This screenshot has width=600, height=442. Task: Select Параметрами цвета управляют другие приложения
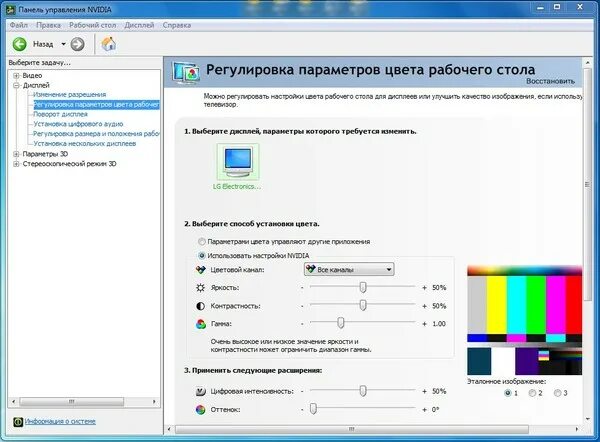[201, 241]
